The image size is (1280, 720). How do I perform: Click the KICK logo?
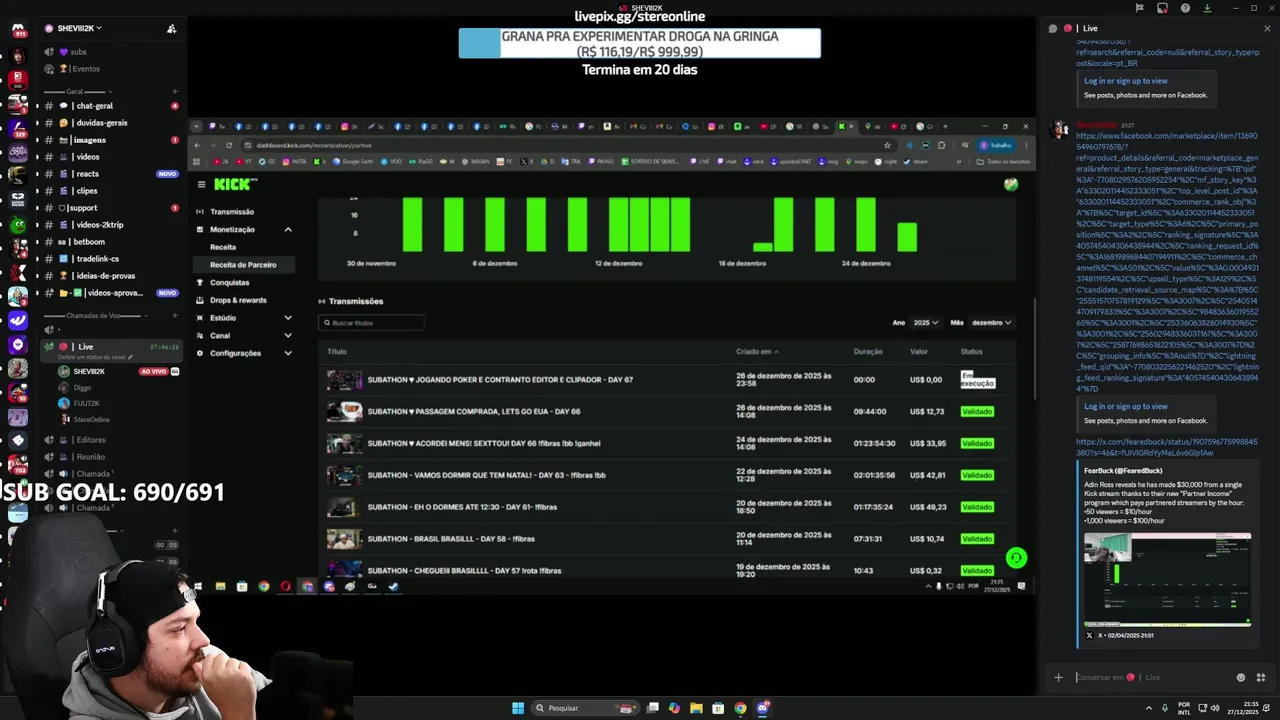pyautogui.click(x=235, y=184)
